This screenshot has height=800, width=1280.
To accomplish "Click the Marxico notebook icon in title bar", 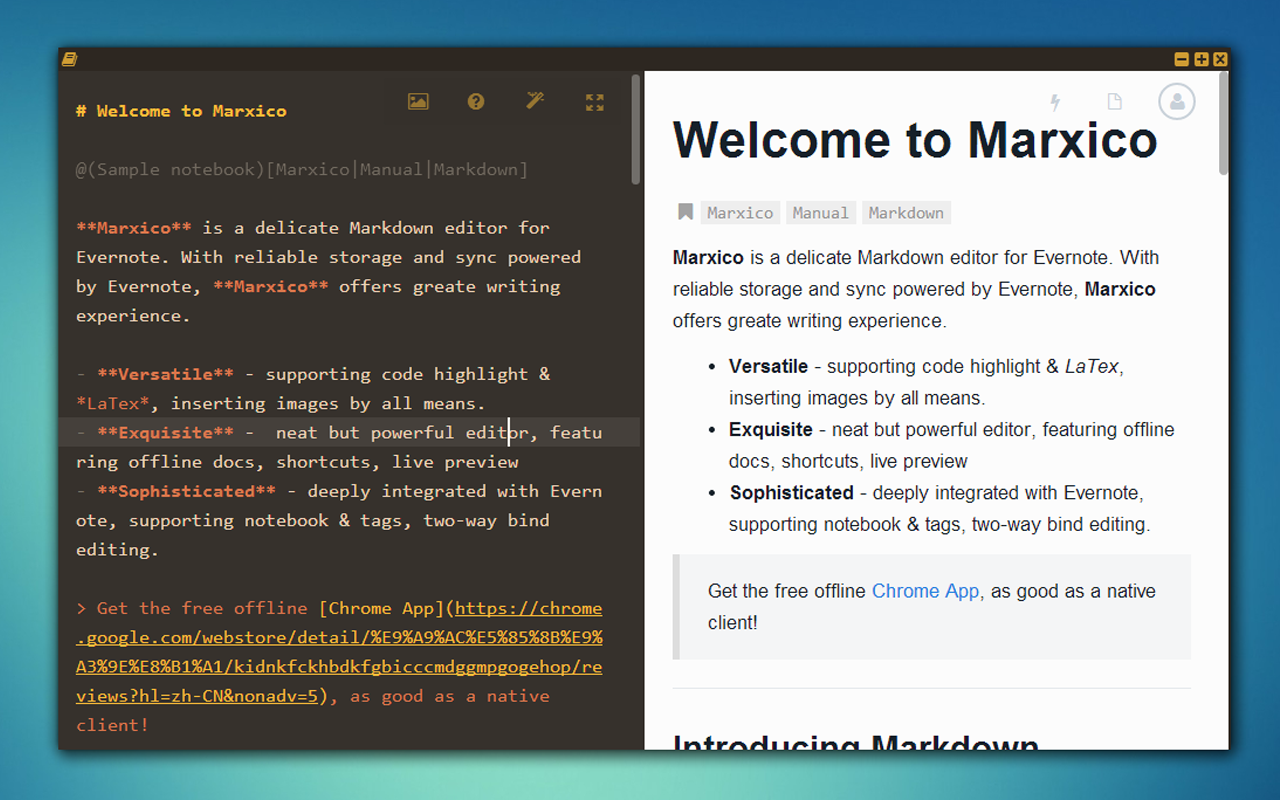I will (69, 59).
